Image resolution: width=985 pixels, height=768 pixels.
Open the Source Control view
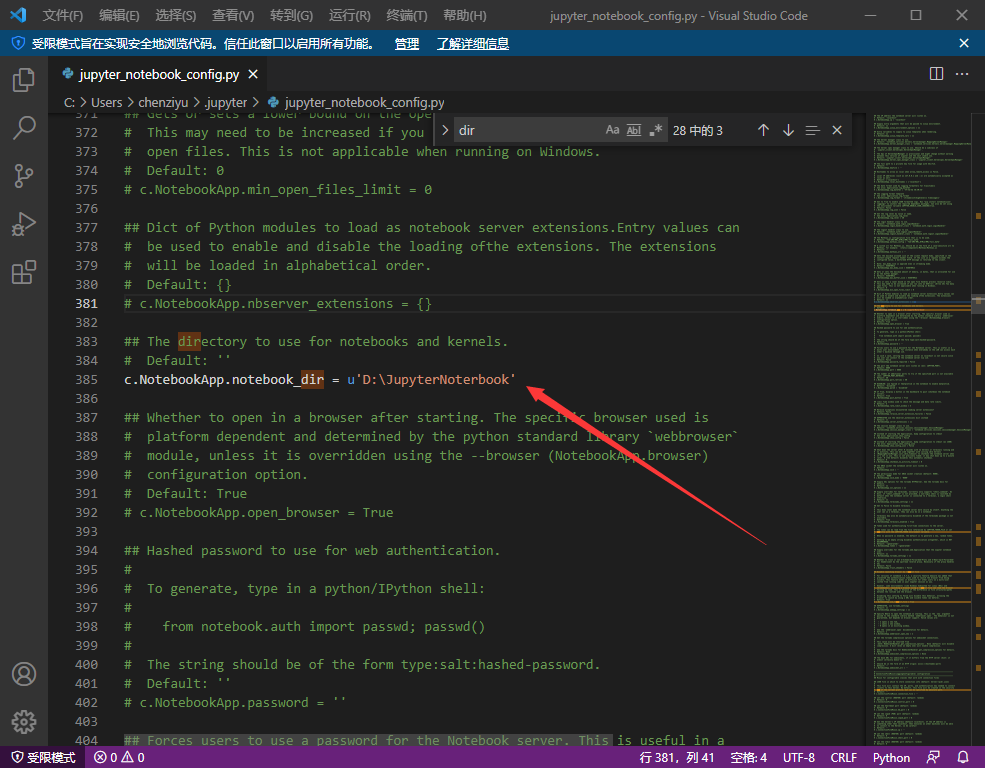click(24, 176)
